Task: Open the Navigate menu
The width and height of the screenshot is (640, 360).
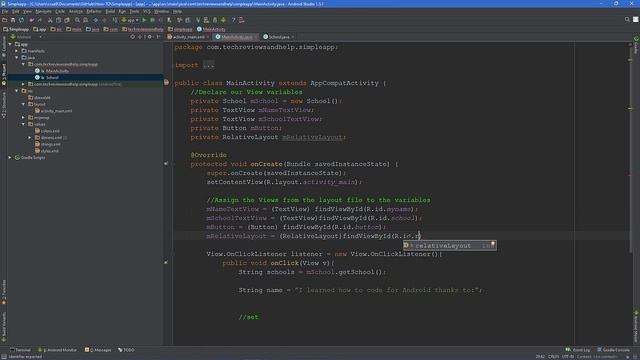Action: 43,11
